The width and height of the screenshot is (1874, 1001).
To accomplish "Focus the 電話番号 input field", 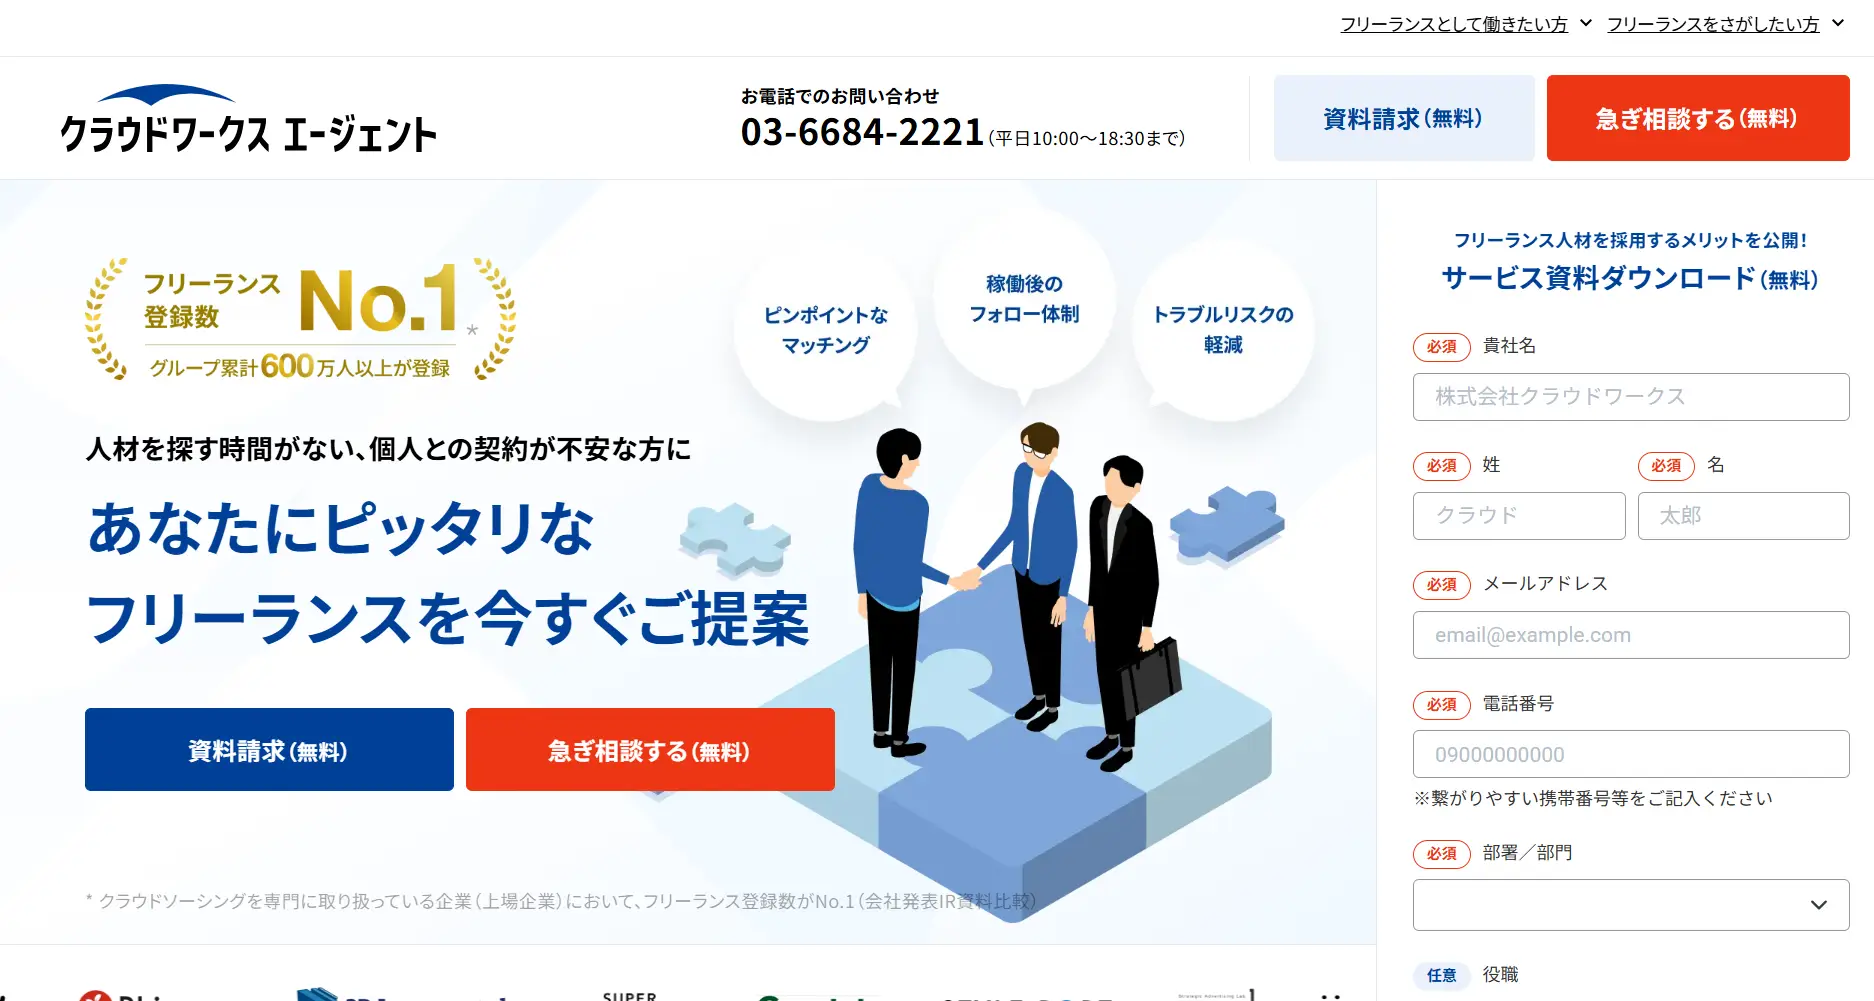I will tap(1631, 754).
